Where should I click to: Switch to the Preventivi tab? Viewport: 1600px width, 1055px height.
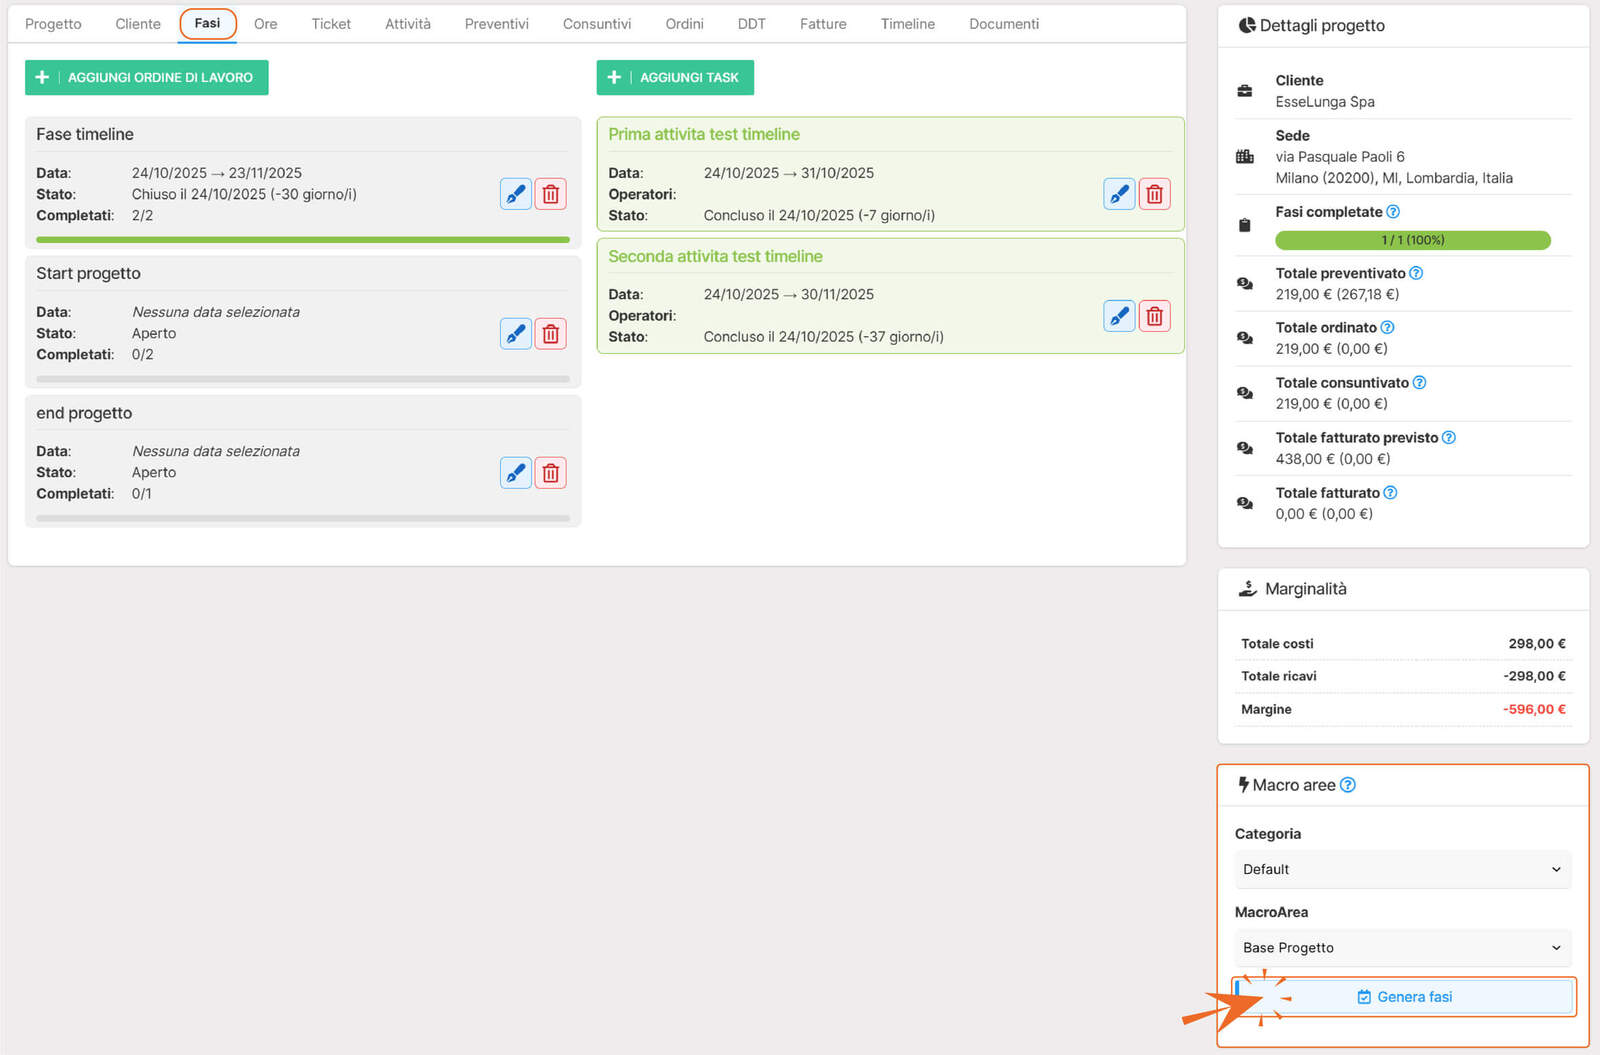click(x=496, y=24)
